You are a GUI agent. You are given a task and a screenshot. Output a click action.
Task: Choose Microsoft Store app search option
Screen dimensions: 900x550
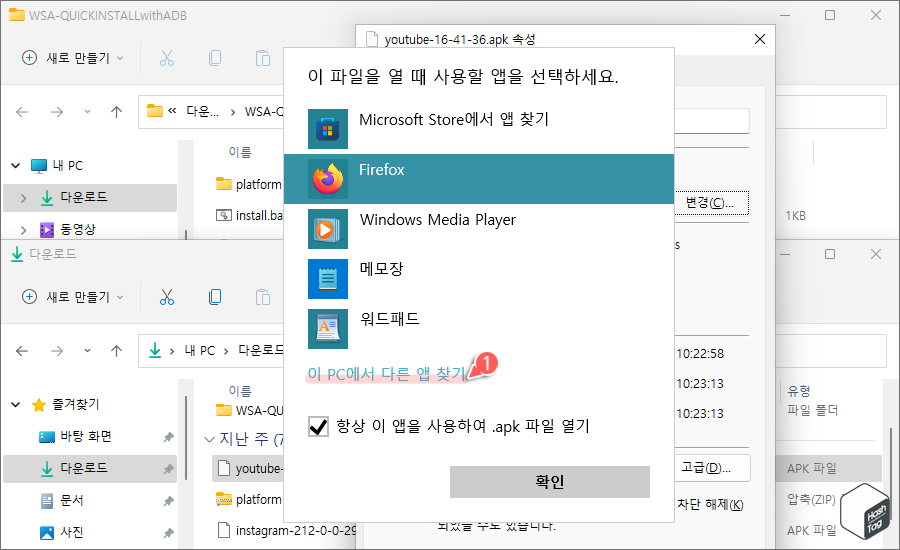[x=479, y=129]
